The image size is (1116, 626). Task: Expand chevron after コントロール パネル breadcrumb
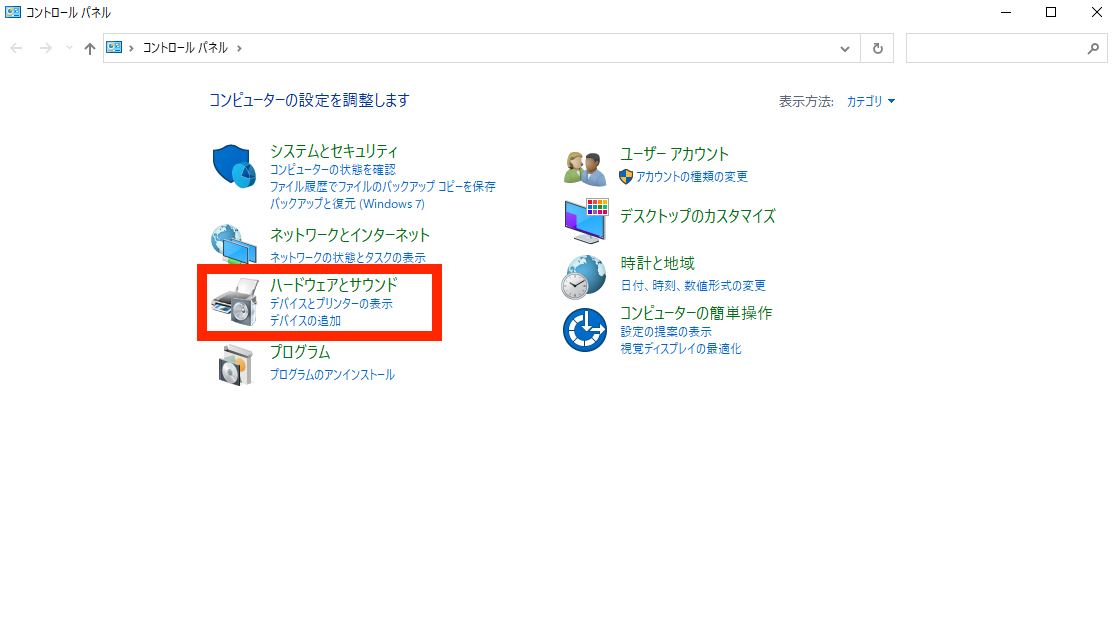tap(239, 48)
